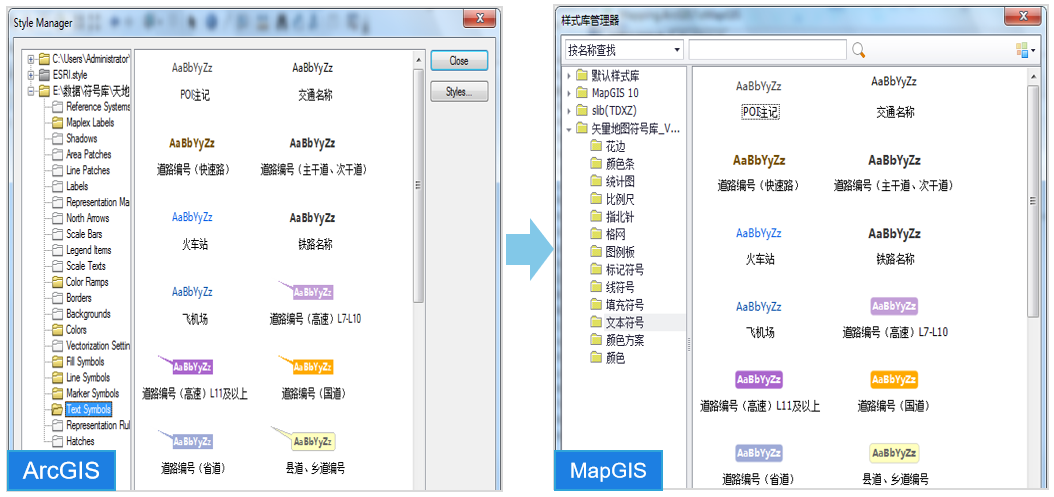The image size is (1054, 497).
Task: Click POI注记 text symbol in ArcGIS Style Manager
Action: tap(194, 81)
